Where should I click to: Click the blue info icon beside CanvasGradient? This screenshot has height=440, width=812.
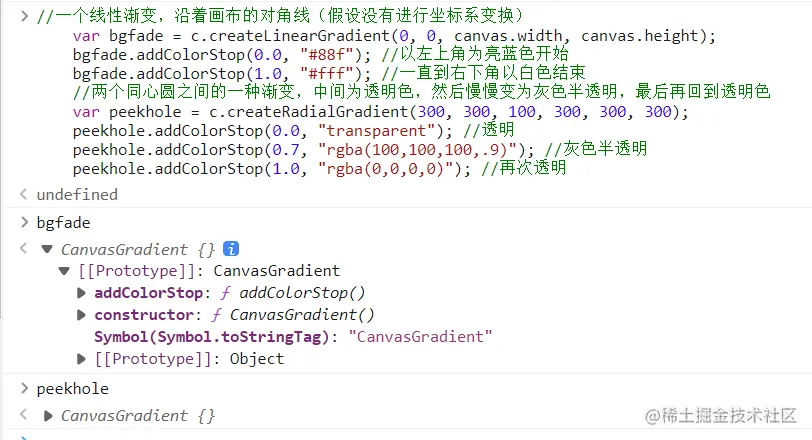[x=230, y=249]
